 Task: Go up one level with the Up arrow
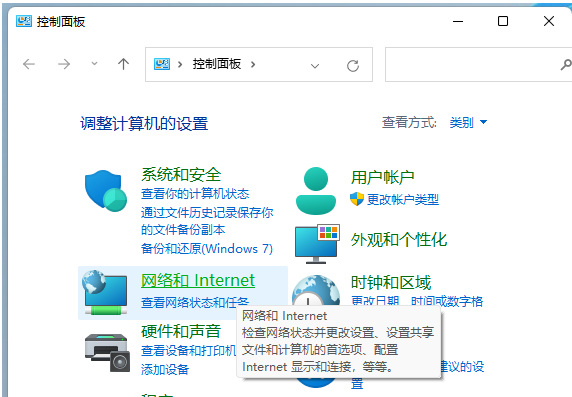click(x=123, y=64)
